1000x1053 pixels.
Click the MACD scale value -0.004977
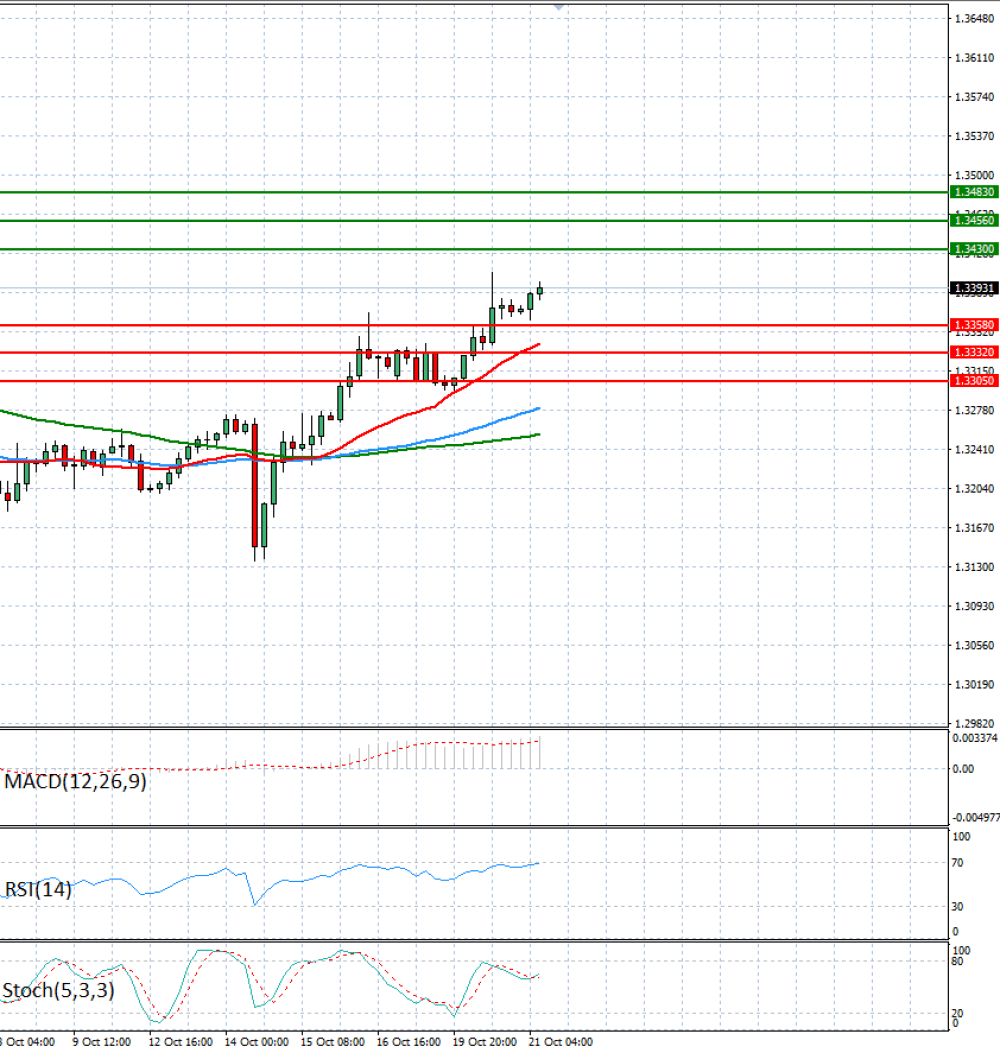pos(976,818)
